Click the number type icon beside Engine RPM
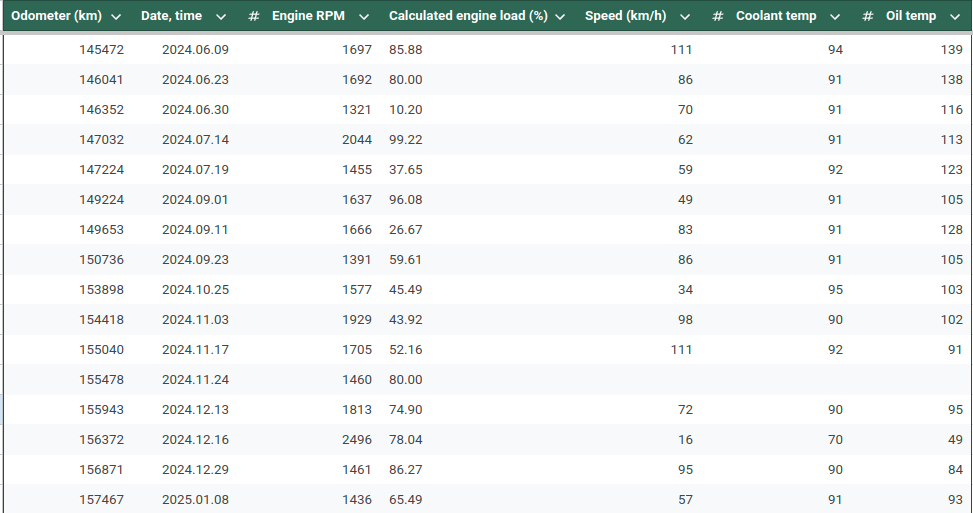 tap(253, 16)
